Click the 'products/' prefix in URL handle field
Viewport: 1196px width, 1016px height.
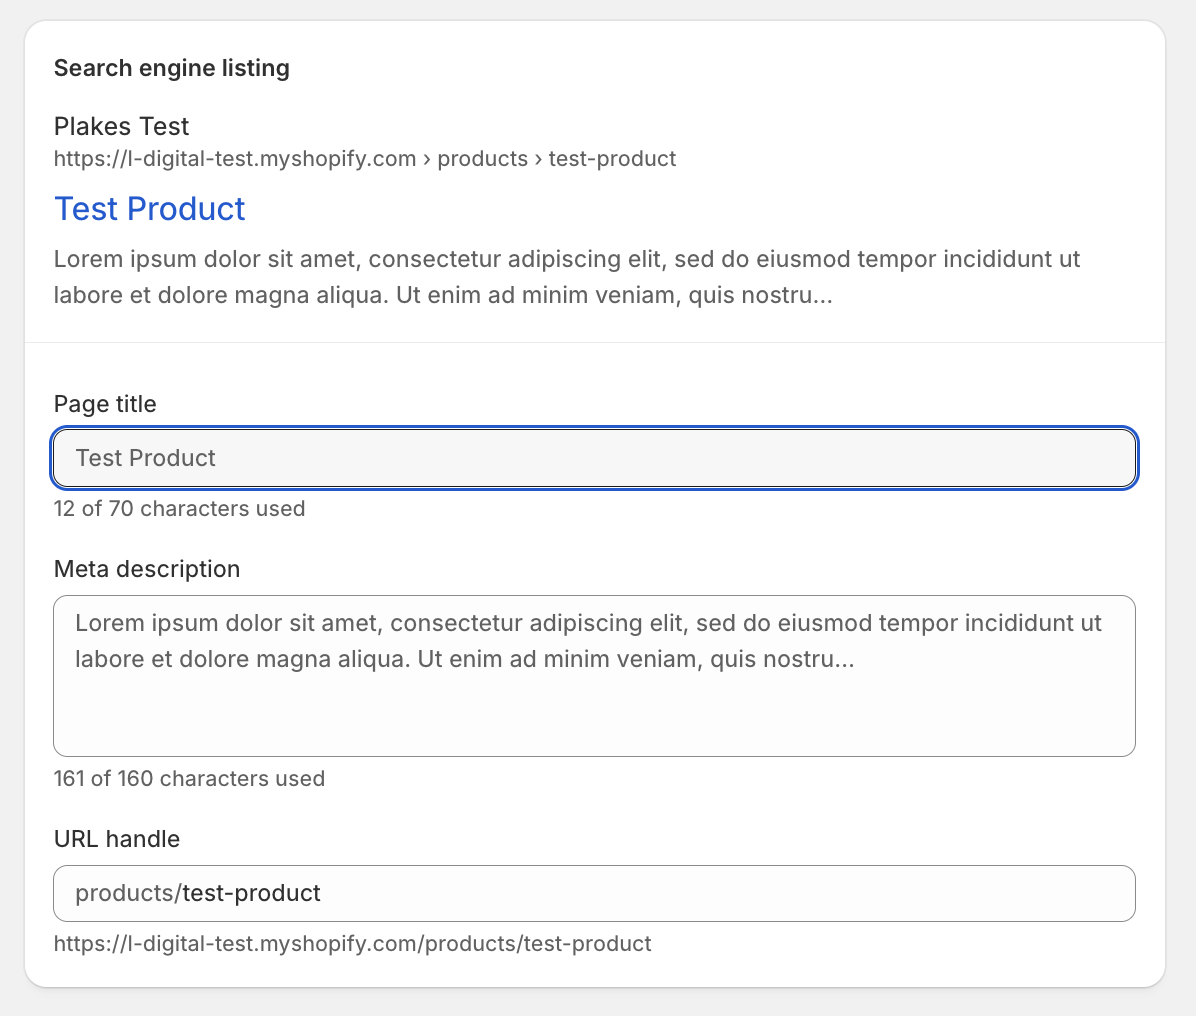[127, 893]
